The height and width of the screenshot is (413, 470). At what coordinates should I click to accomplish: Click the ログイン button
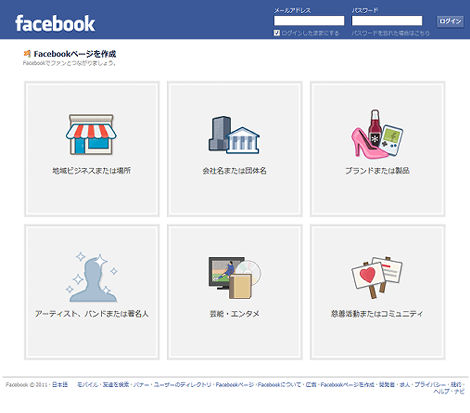point(450,21)
